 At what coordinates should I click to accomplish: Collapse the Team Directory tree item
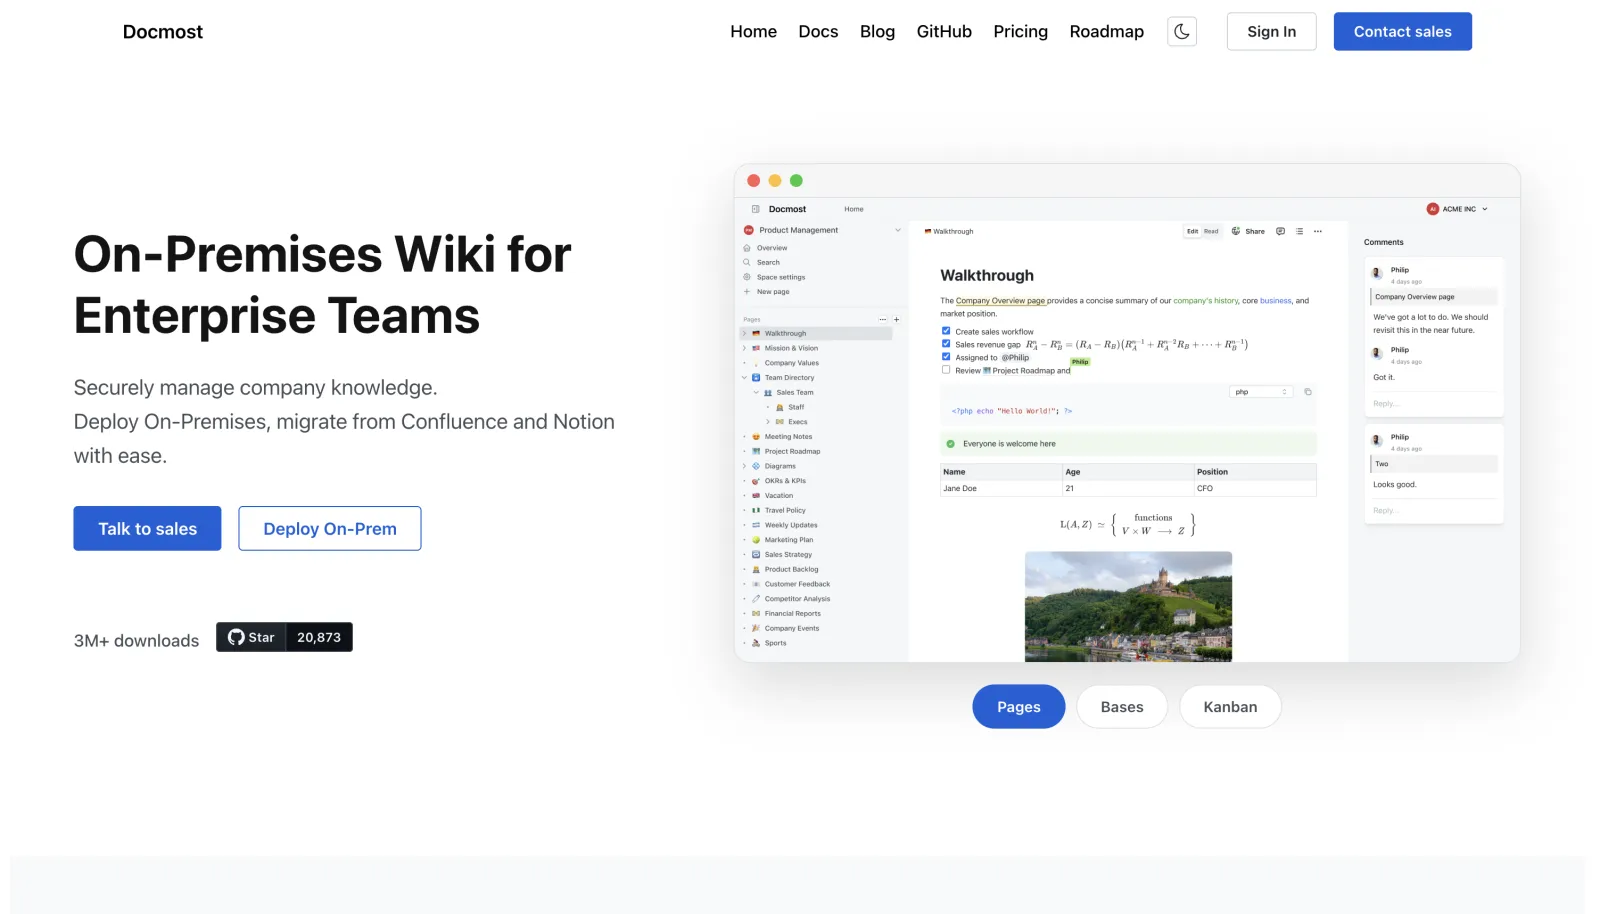click(744, 377)
